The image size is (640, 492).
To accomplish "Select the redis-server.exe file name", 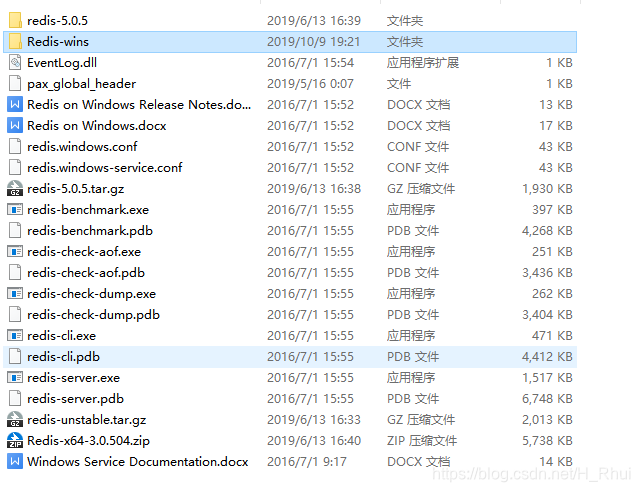I will (x=74, y=378).
